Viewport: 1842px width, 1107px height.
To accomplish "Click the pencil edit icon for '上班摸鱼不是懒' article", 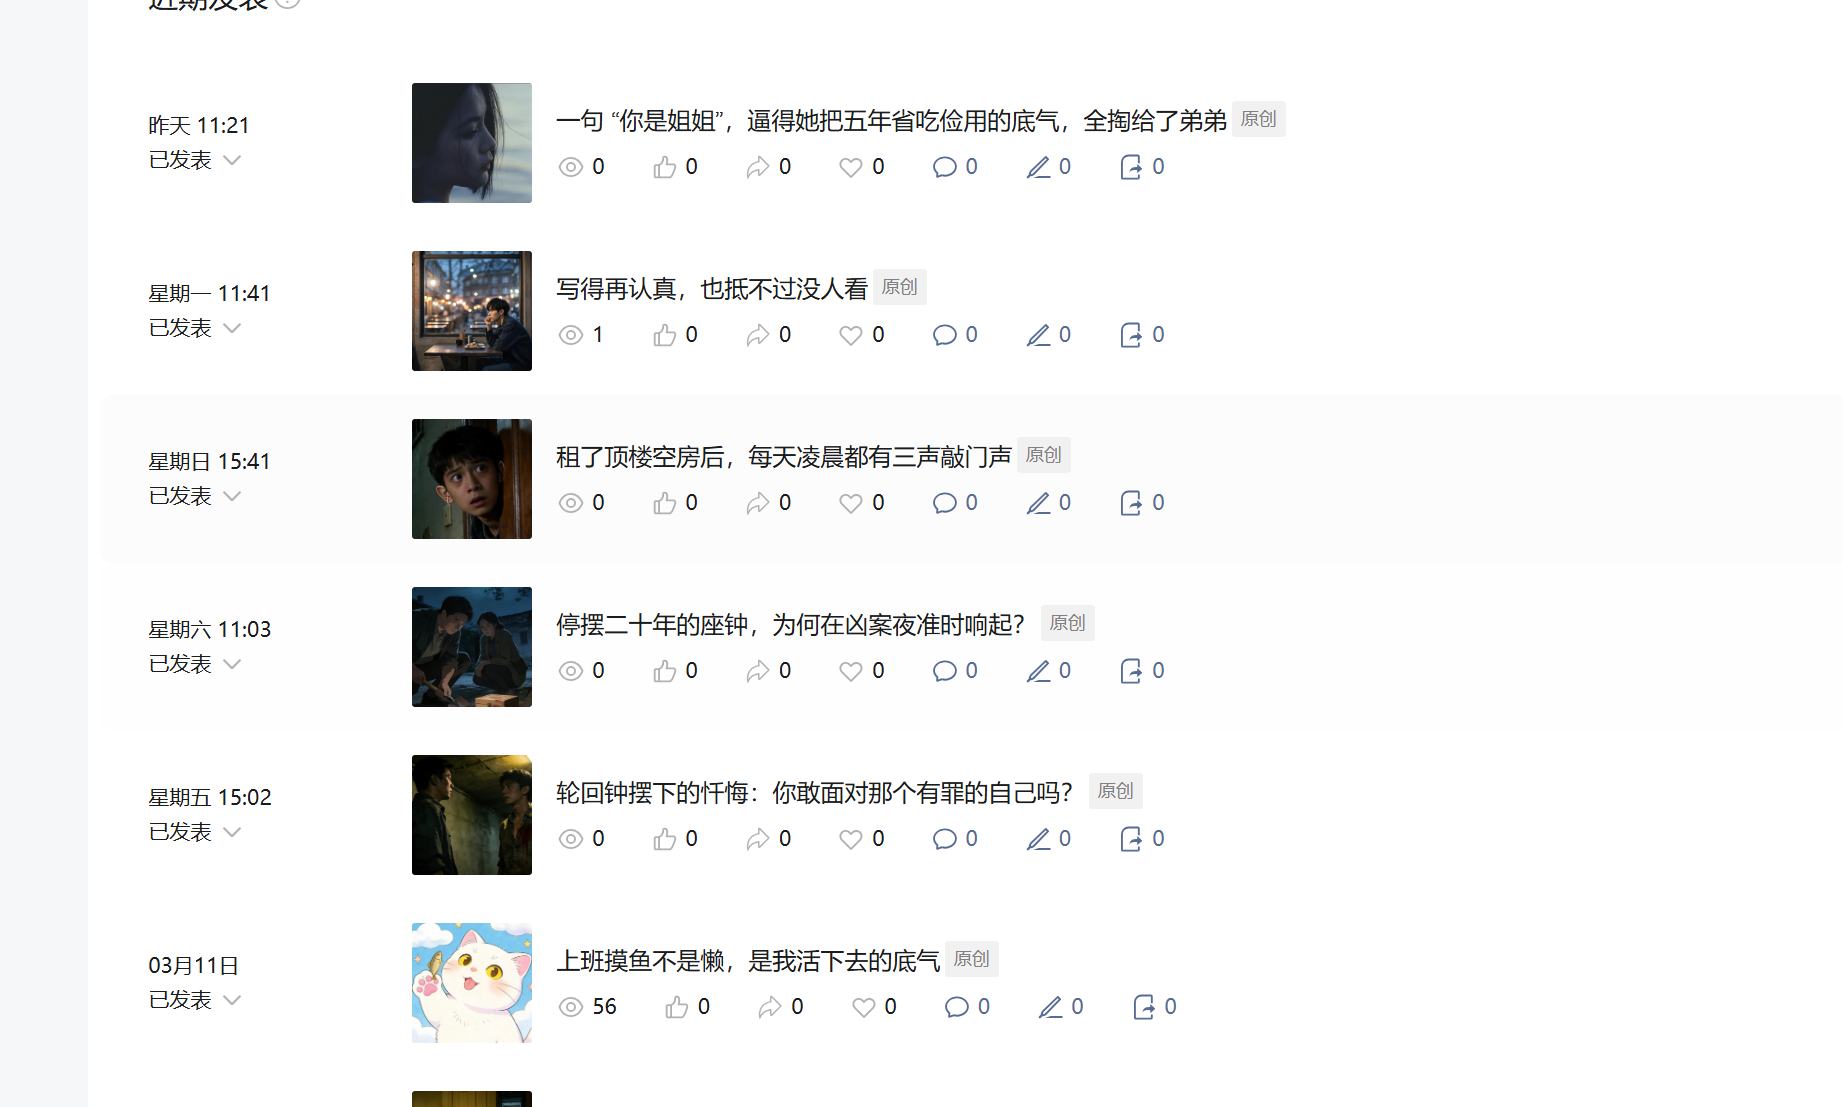I will point(1050,1007).
